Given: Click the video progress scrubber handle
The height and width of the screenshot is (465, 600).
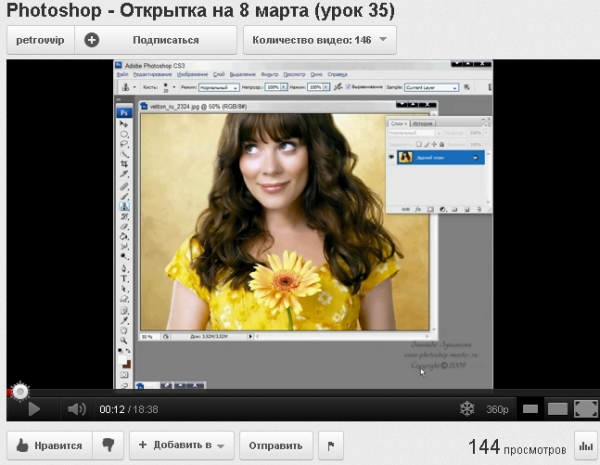Looking at the screenshot, I should pyautogui.click(x=20, y=392).
